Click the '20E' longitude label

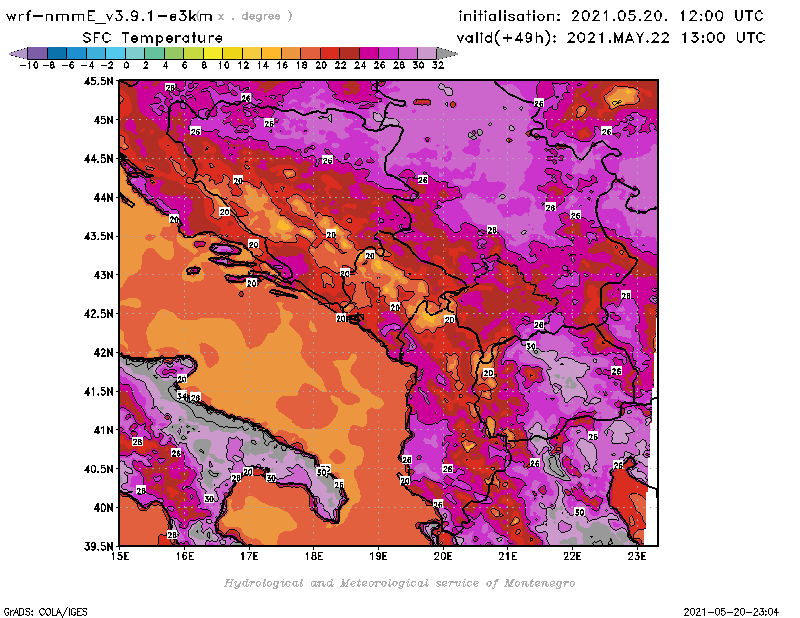443,556
